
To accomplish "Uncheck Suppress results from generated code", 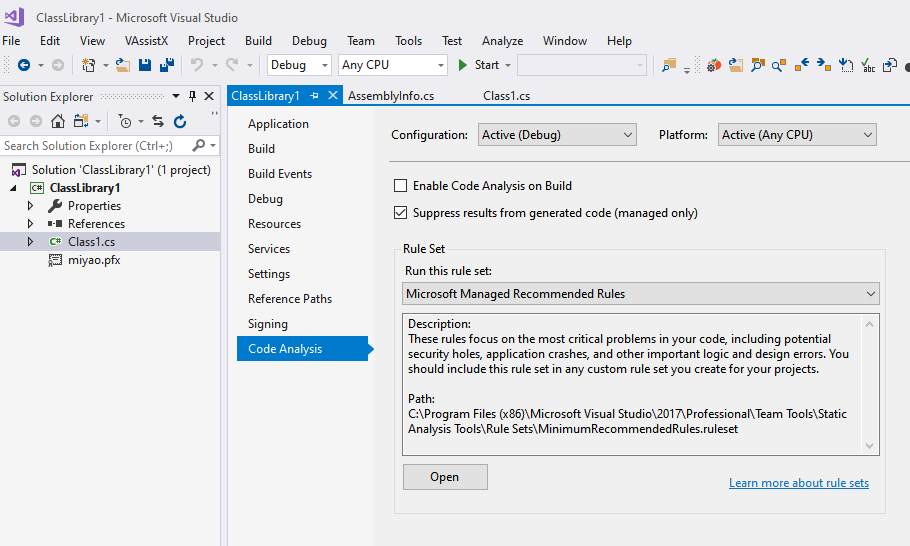I will pos(400,213).
